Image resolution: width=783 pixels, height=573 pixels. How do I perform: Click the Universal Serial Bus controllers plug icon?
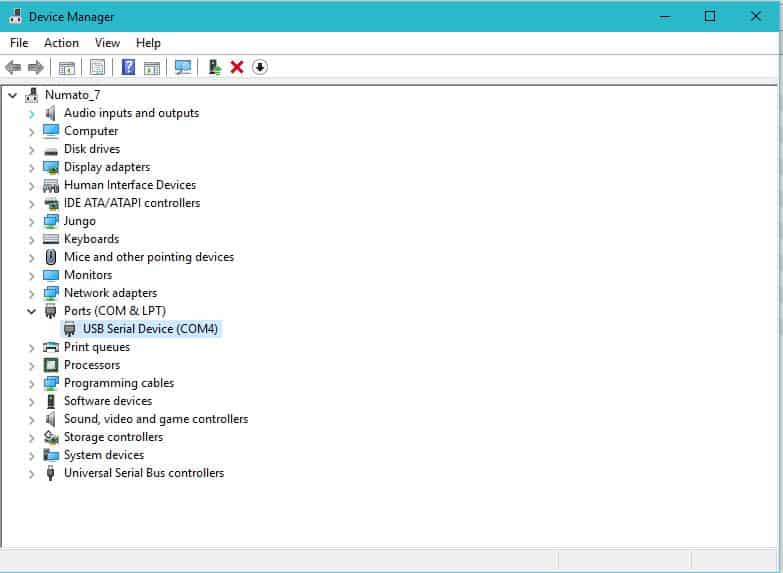click(50, 473)
